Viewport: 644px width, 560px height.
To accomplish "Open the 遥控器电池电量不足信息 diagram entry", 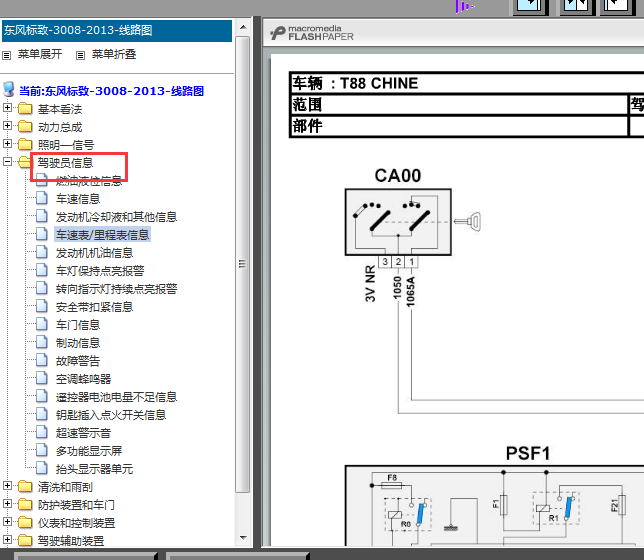I will click(x=116, y=397).
